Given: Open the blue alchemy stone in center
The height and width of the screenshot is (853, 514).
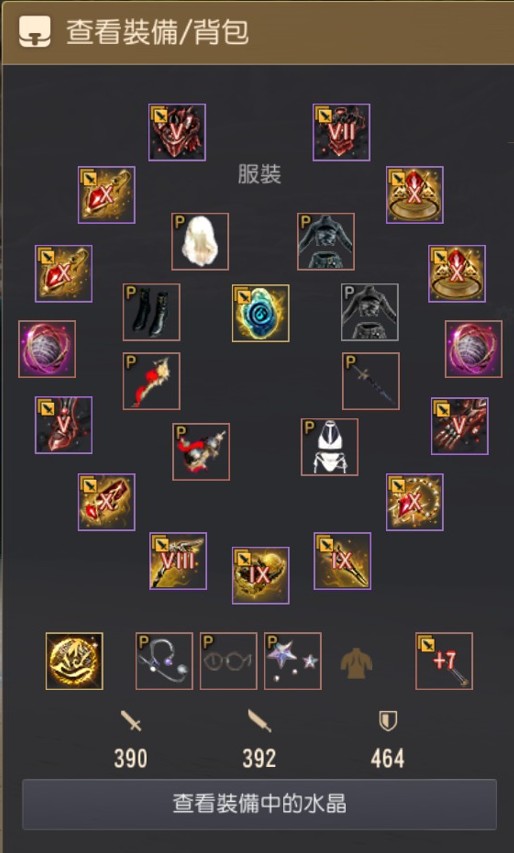Looking at the screenshot, I should (261, 313).
